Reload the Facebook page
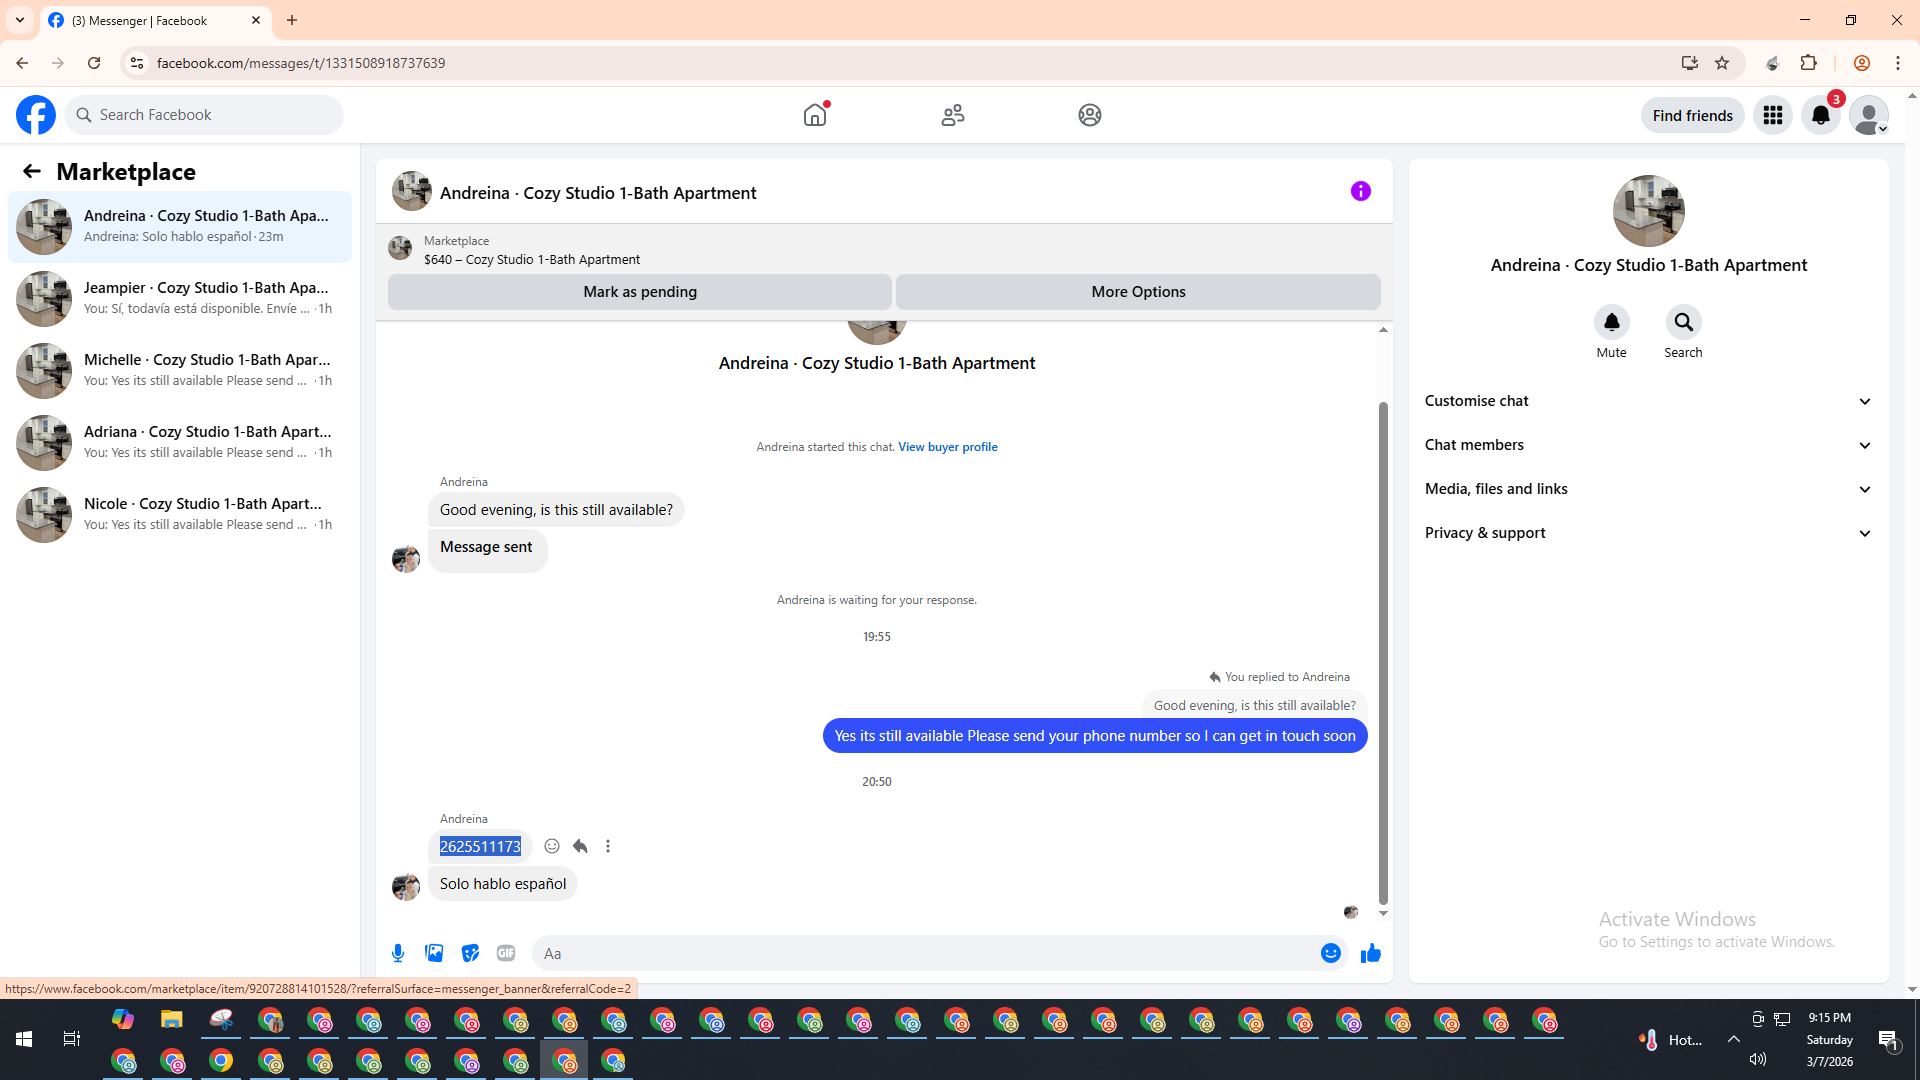Viewport: 1920px width, 1080px height. click(94, 63)
